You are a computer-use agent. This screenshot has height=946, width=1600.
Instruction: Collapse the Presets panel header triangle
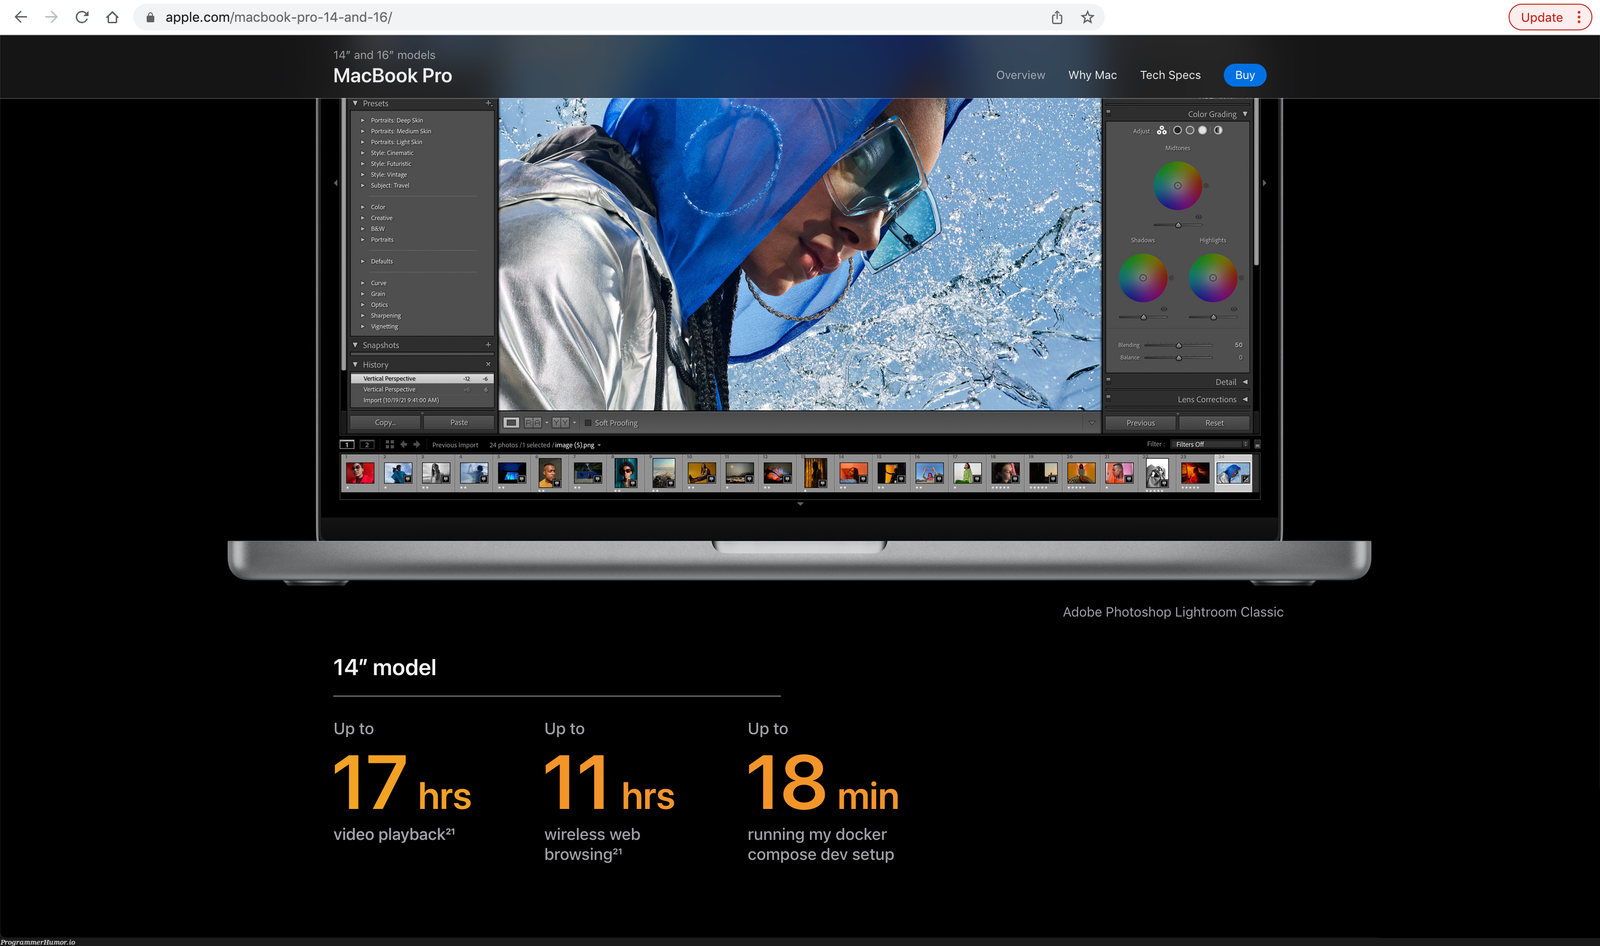point(355,103)
